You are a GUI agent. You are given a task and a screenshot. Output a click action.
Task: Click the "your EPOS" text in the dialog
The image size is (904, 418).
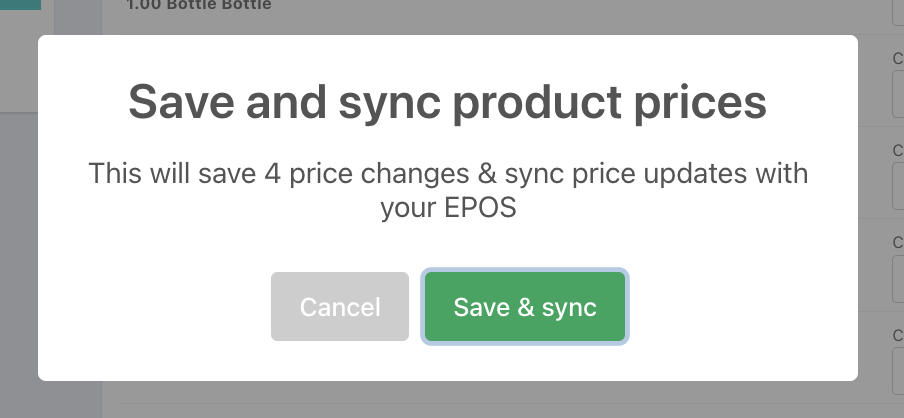pos(448,208)
